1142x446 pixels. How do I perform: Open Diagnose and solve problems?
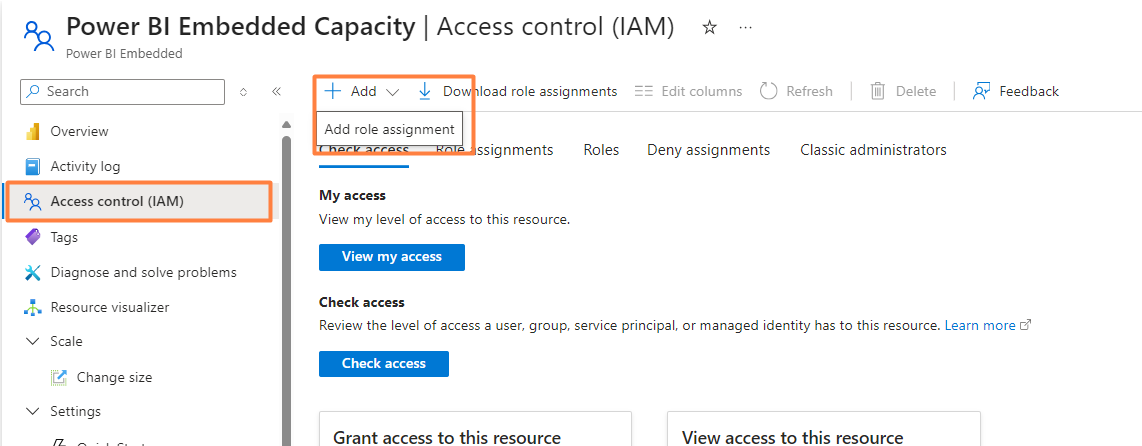click(143, 272)
